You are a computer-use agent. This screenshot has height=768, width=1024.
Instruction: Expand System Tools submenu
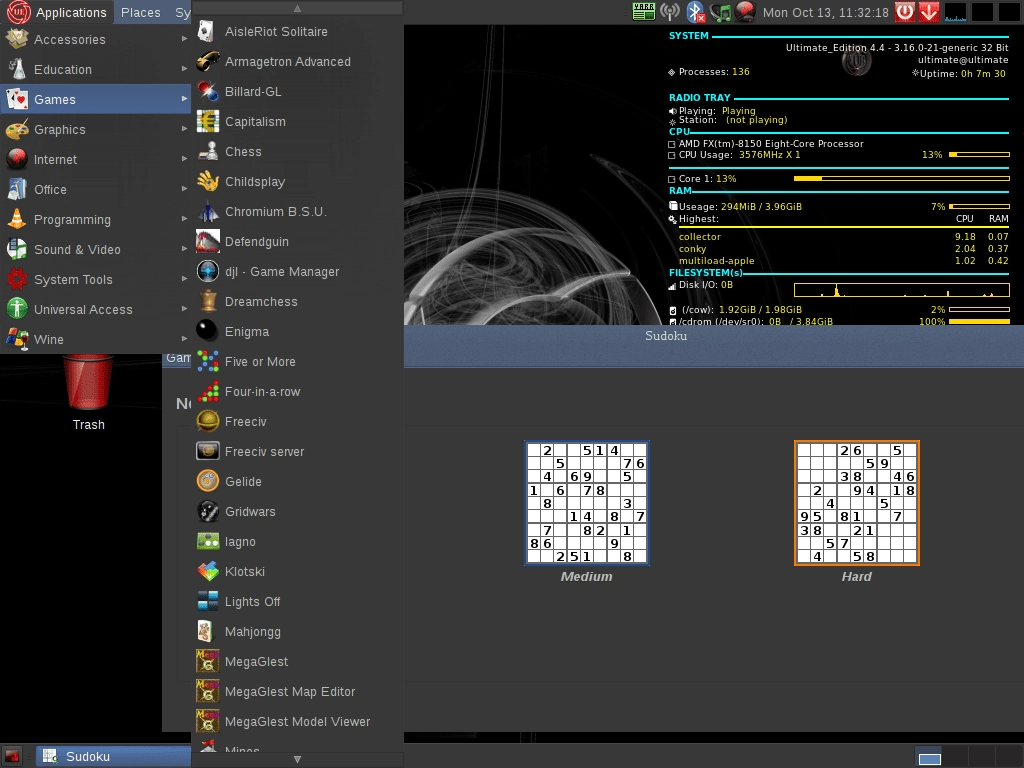(95, 280)
